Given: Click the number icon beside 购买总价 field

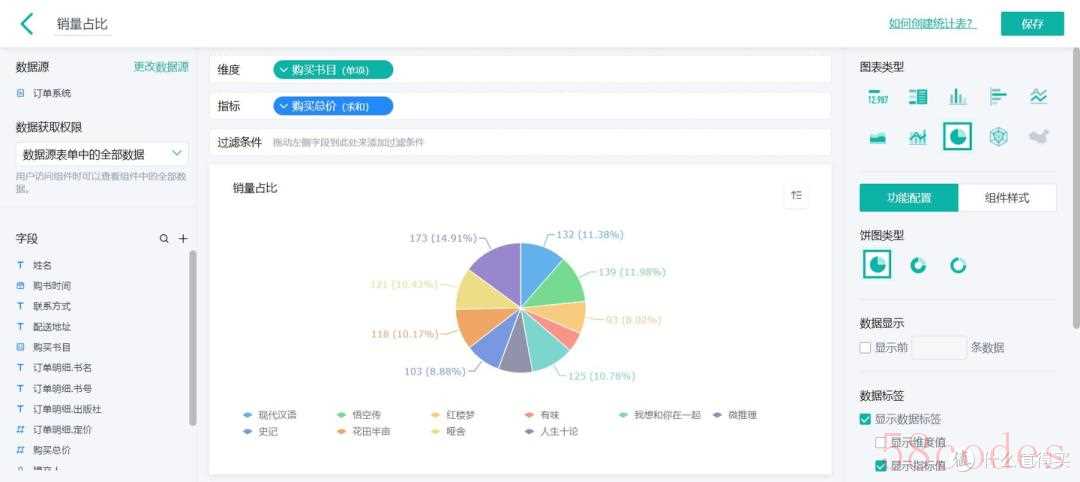Looking at the screenshot, I should tap(20, 450).
